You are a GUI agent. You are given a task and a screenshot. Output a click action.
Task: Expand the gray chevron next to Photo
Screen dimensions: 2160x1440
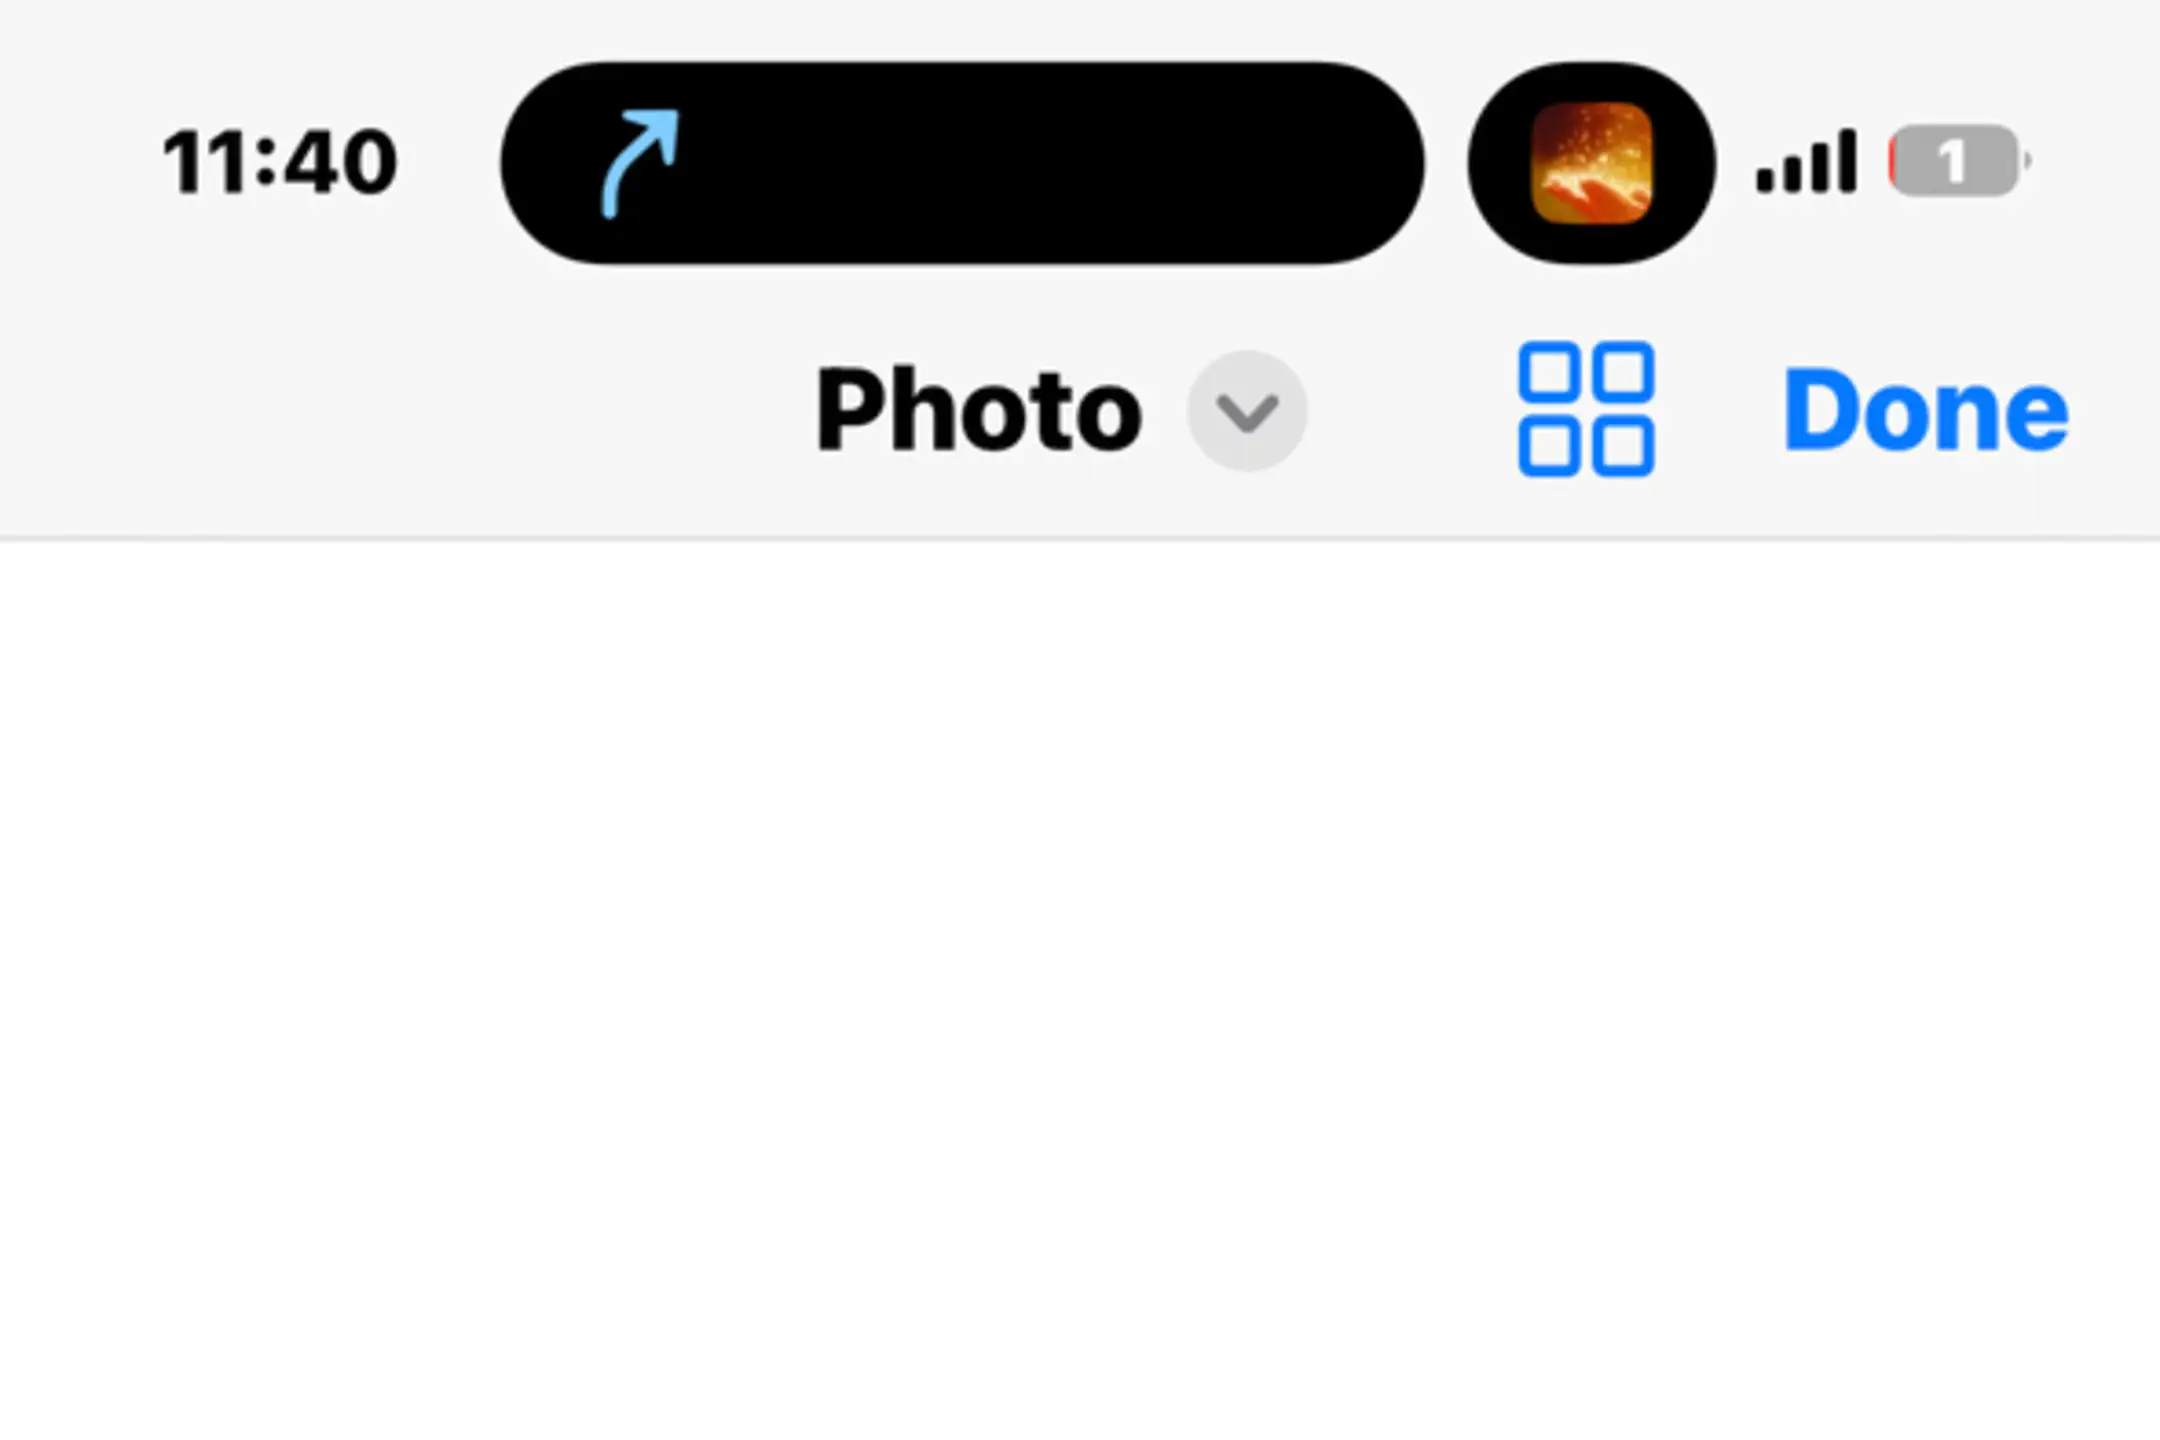point(1247,410)
